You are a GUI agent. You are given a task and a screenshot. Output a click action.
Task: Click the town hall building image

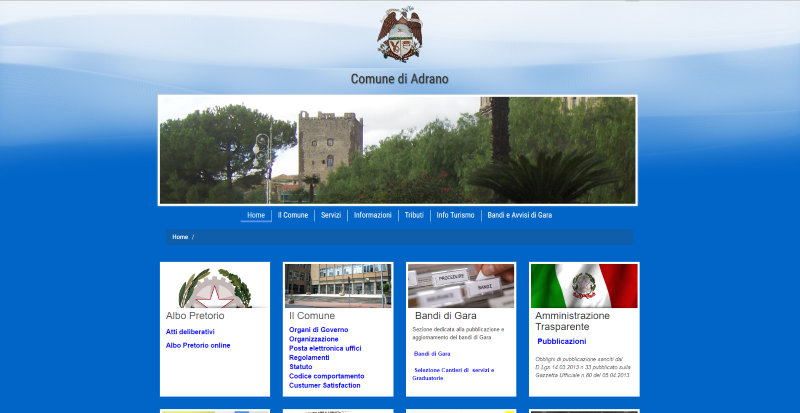pyautogui.click(x=338, y=286)
